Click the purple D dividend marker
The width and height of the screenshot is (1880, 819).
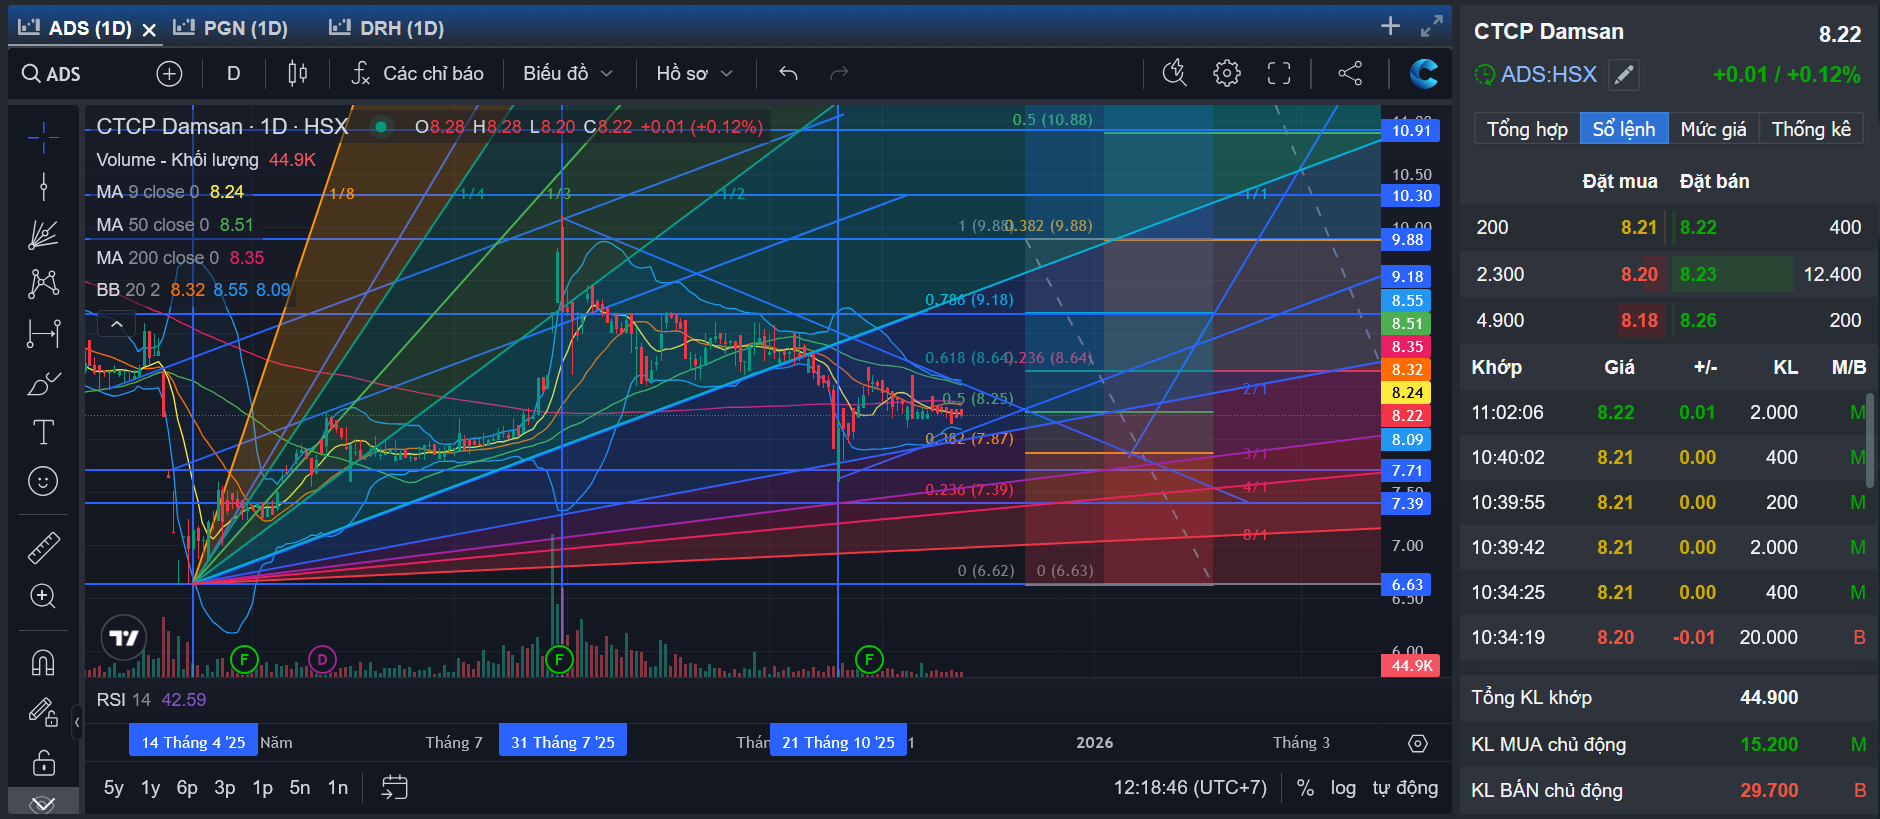pos(322,659)
